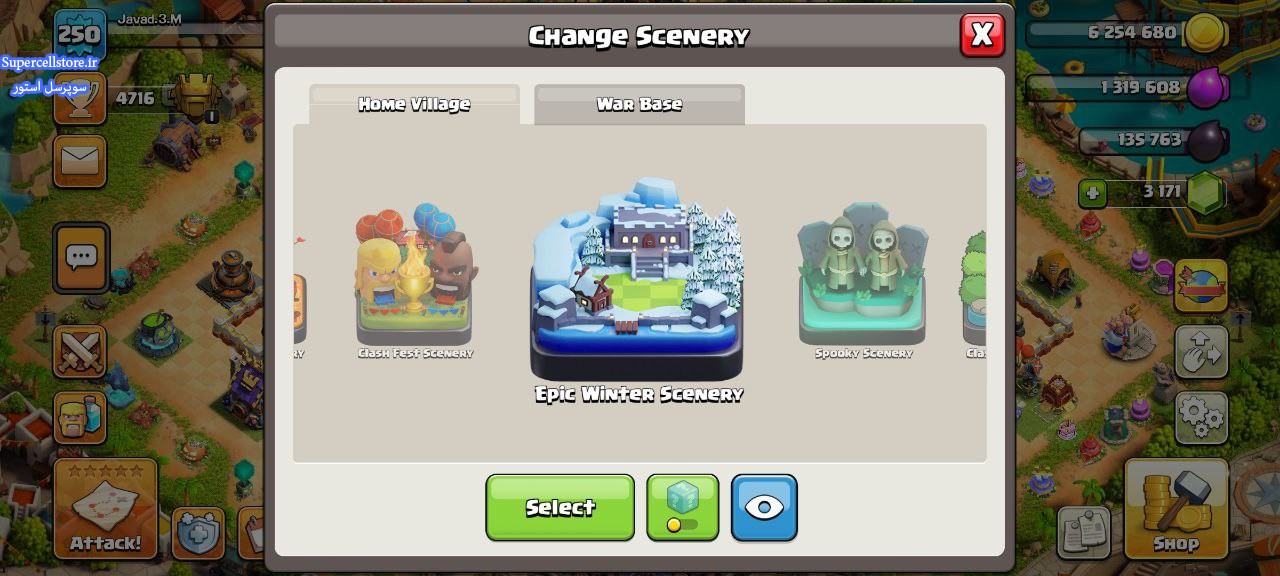This screenshot has width=1280, height=576.
Task: Open the mail inbox envelope icon
Action: pos(79,161)
